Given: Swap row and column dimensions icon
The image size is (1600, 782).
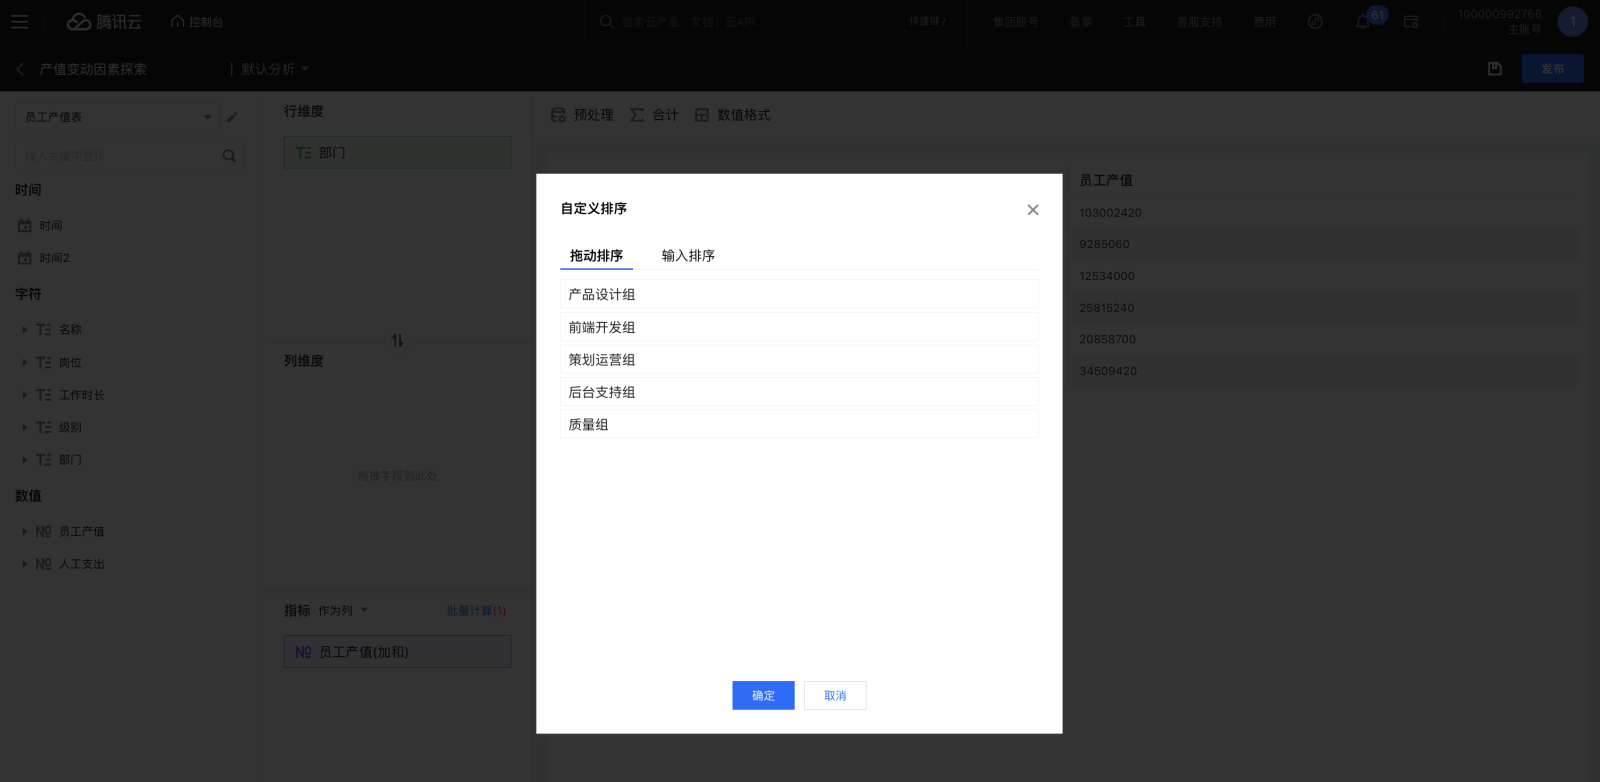Looking at the screenshot, I should [x=397, y=341].
